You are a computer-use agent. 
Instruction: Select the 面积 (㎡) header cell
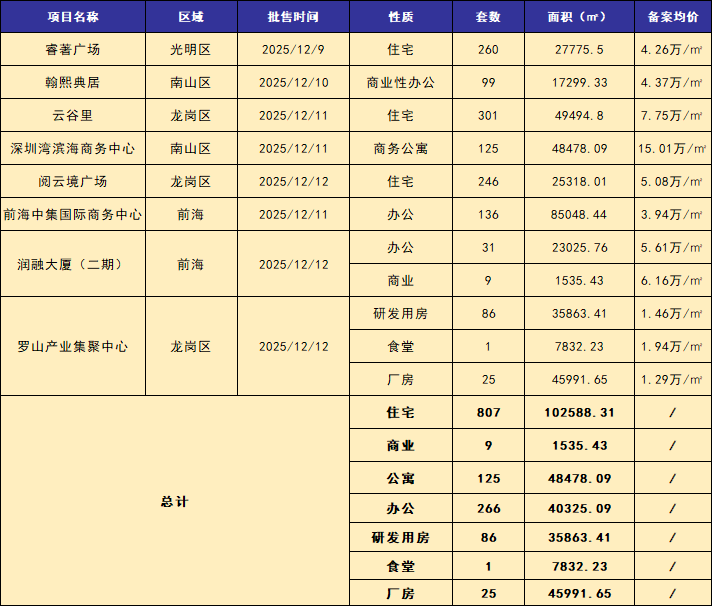(x=578, y=17)
